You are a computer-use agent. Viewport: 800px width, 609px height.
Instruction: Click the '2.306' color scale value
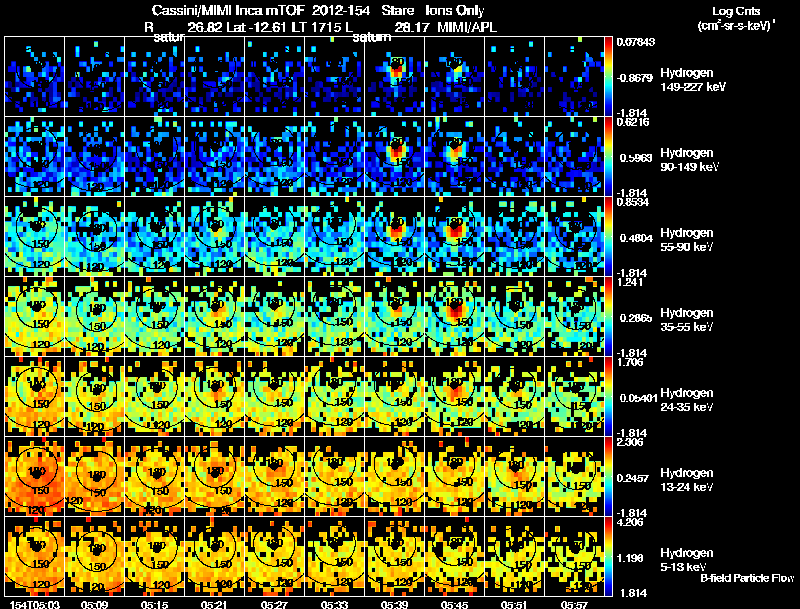pyautogui.click(x=630, y=442)
